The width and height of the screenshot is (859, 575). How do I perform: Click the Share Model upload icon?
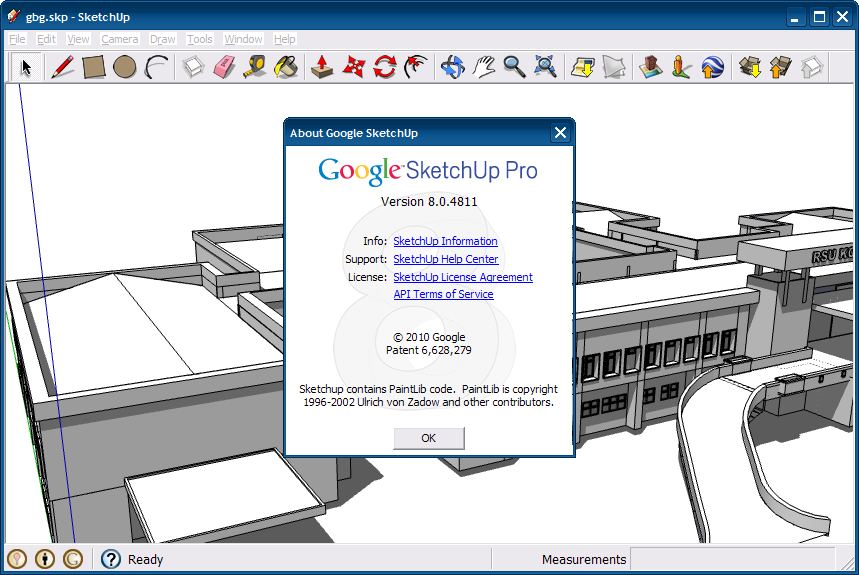click(781, 67)
